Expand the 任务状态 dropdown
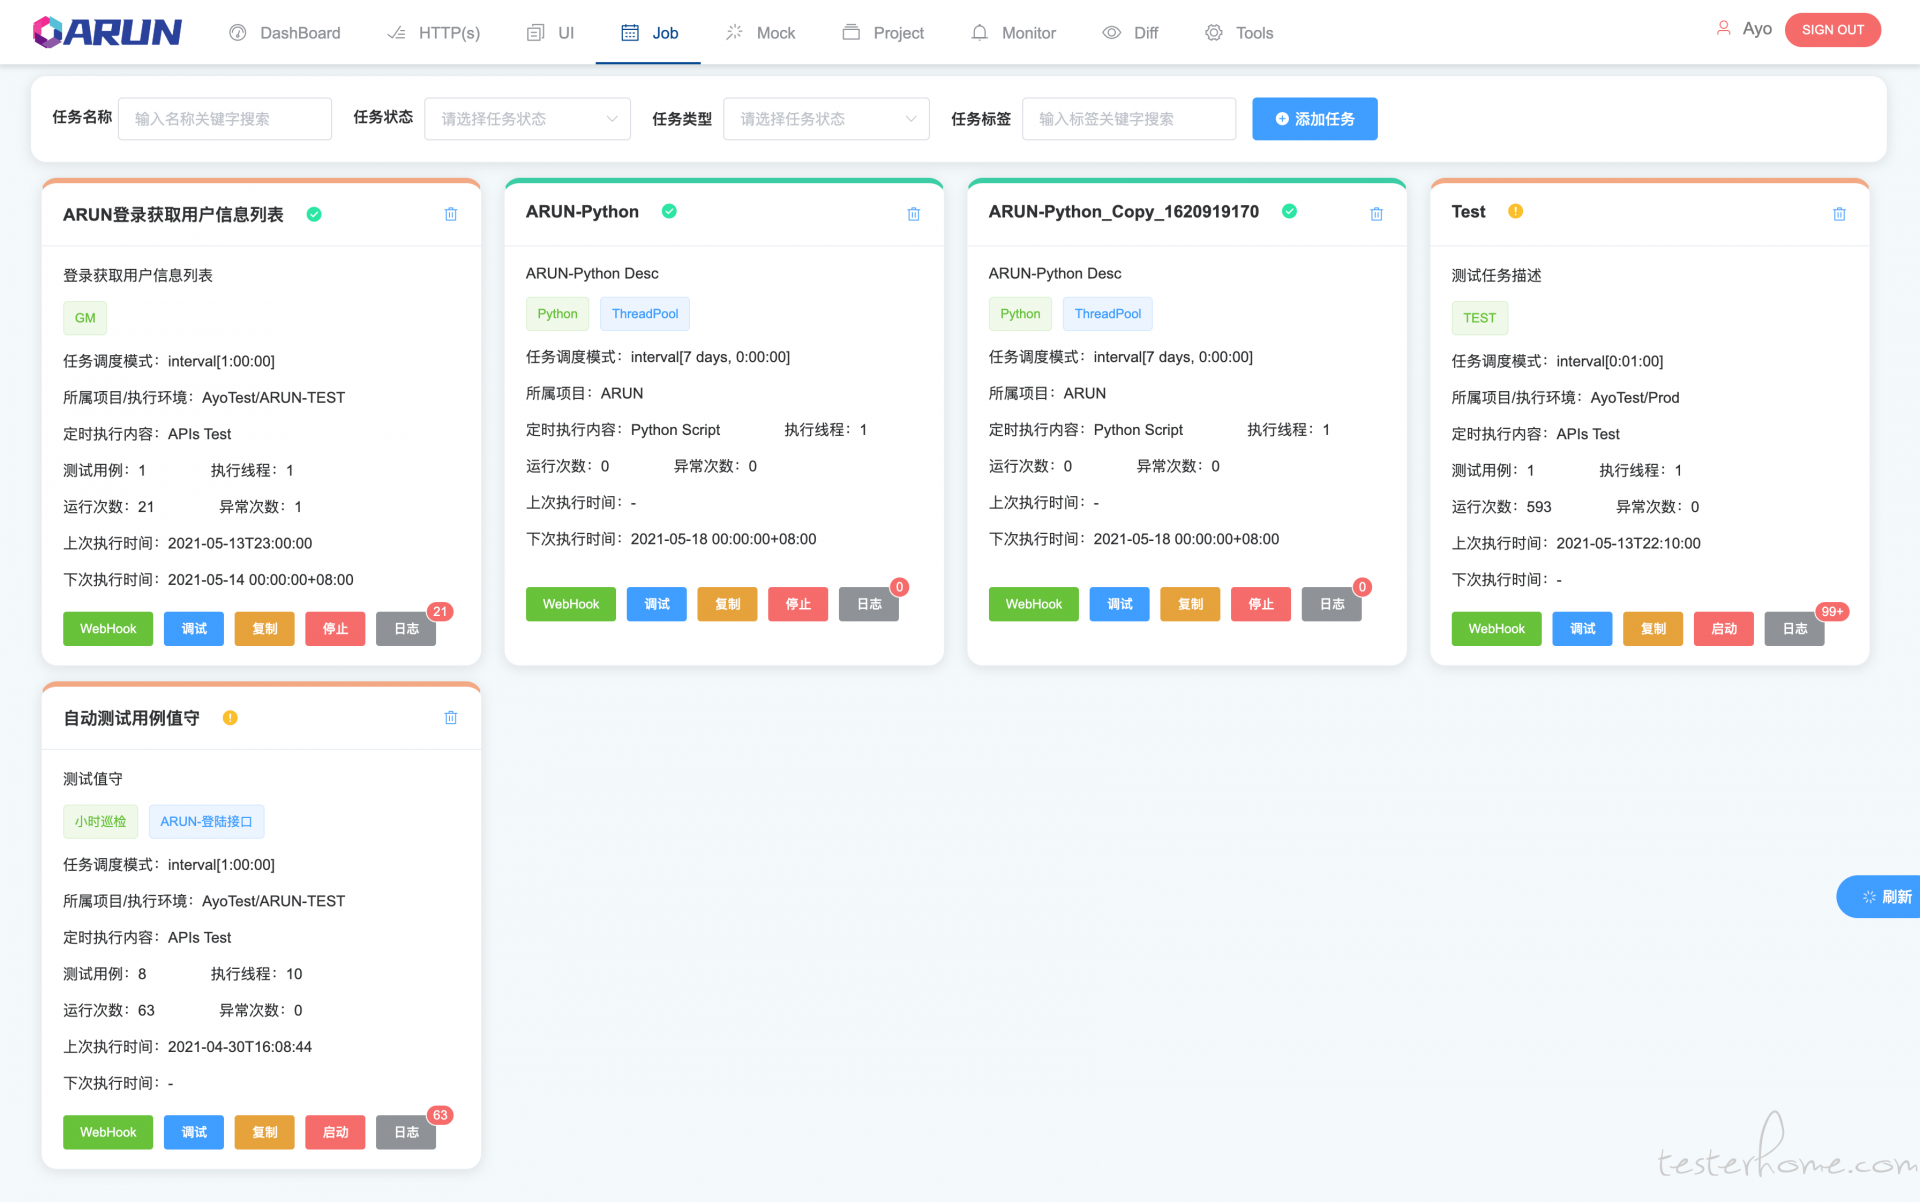 527,119
